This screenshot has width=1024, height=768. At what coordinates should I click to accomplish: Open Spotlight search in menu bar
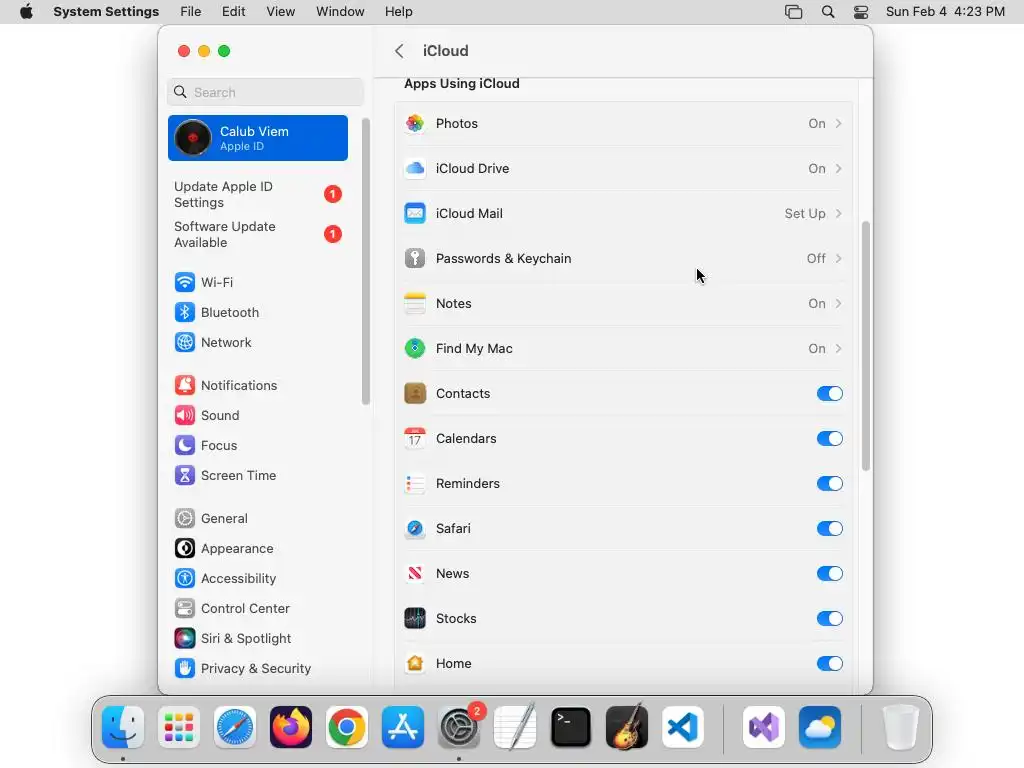click(x=828, y=12)
